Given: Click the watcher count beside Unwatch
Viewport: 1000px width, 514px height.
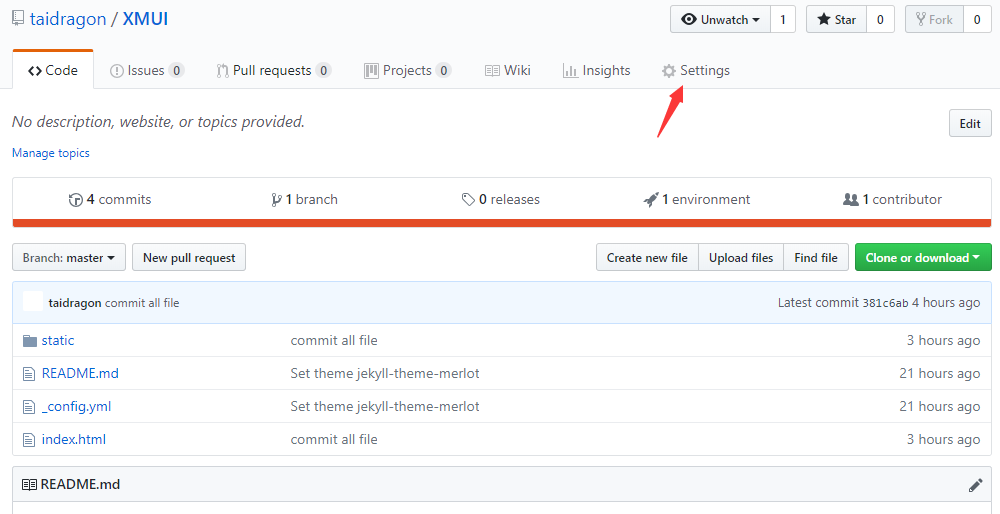Looking at the screenshot, I should click(x=783, y=19).
